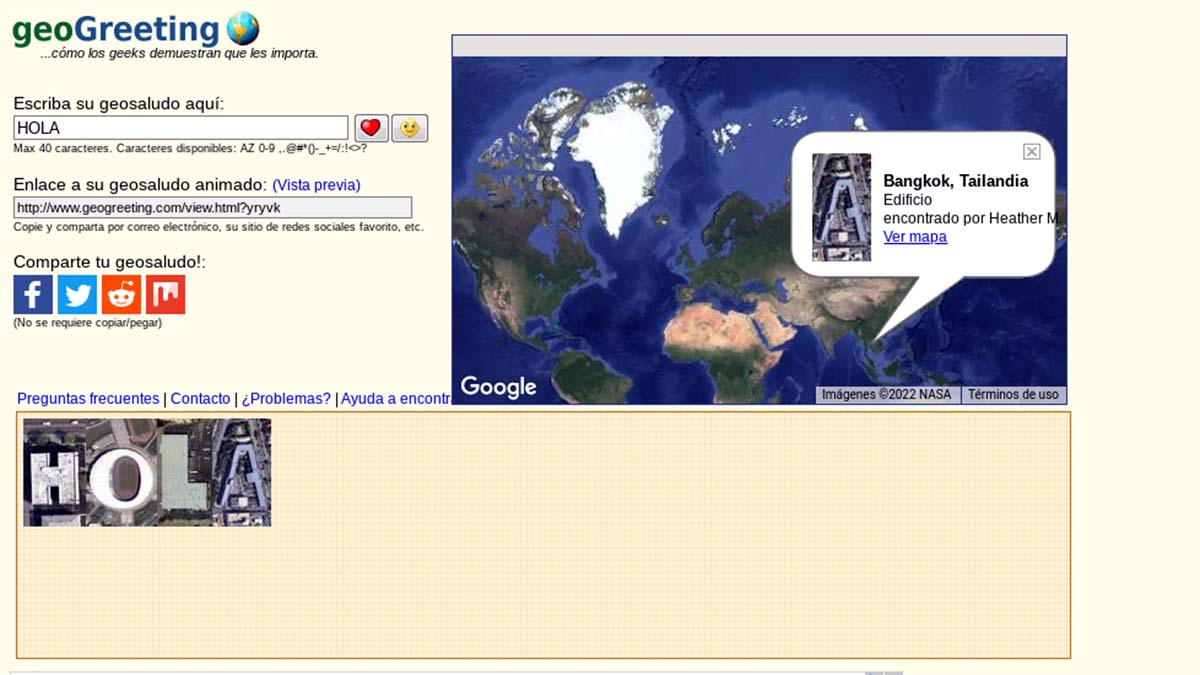Share geosaludo on Twitter
The image size is (1200, 675).
(x=77, y=295)
